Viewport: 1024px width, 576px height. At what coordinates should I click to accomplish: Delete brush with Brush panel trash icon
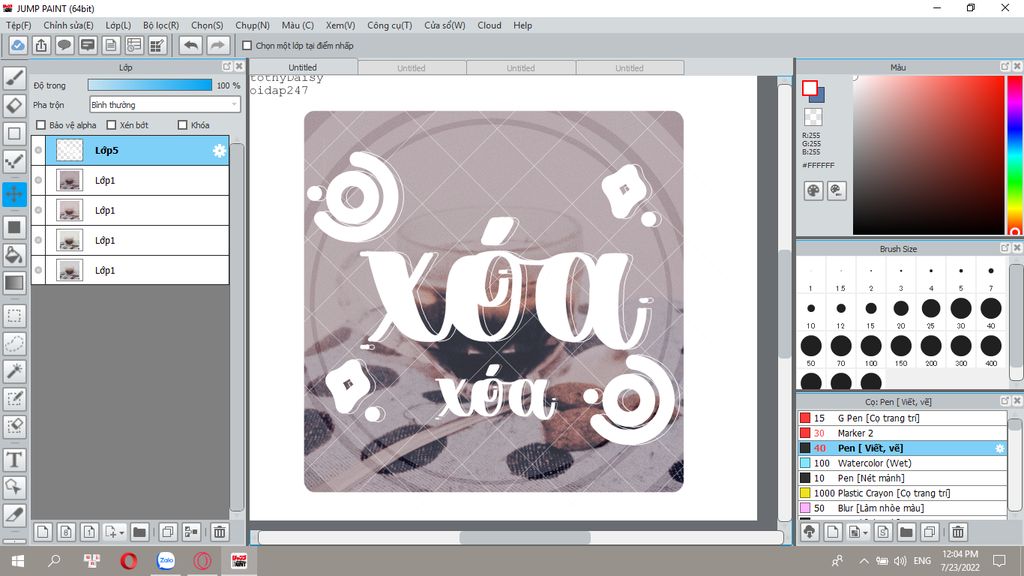pos(958,532)
